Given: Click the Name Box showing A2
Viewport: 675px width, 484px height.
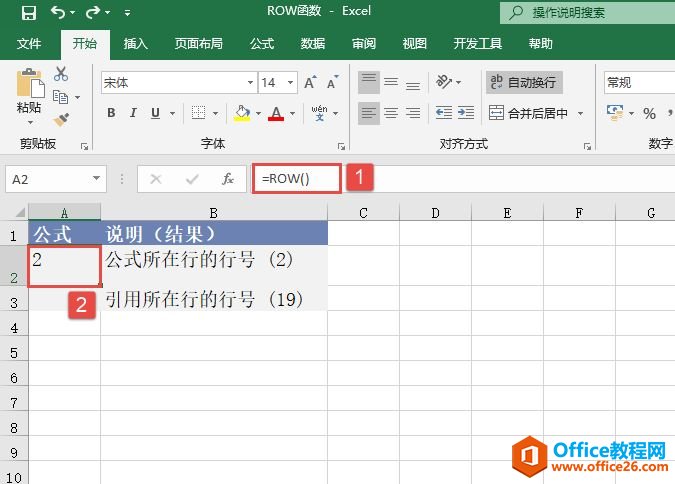Looking at the screenshot, I should 56,179.
